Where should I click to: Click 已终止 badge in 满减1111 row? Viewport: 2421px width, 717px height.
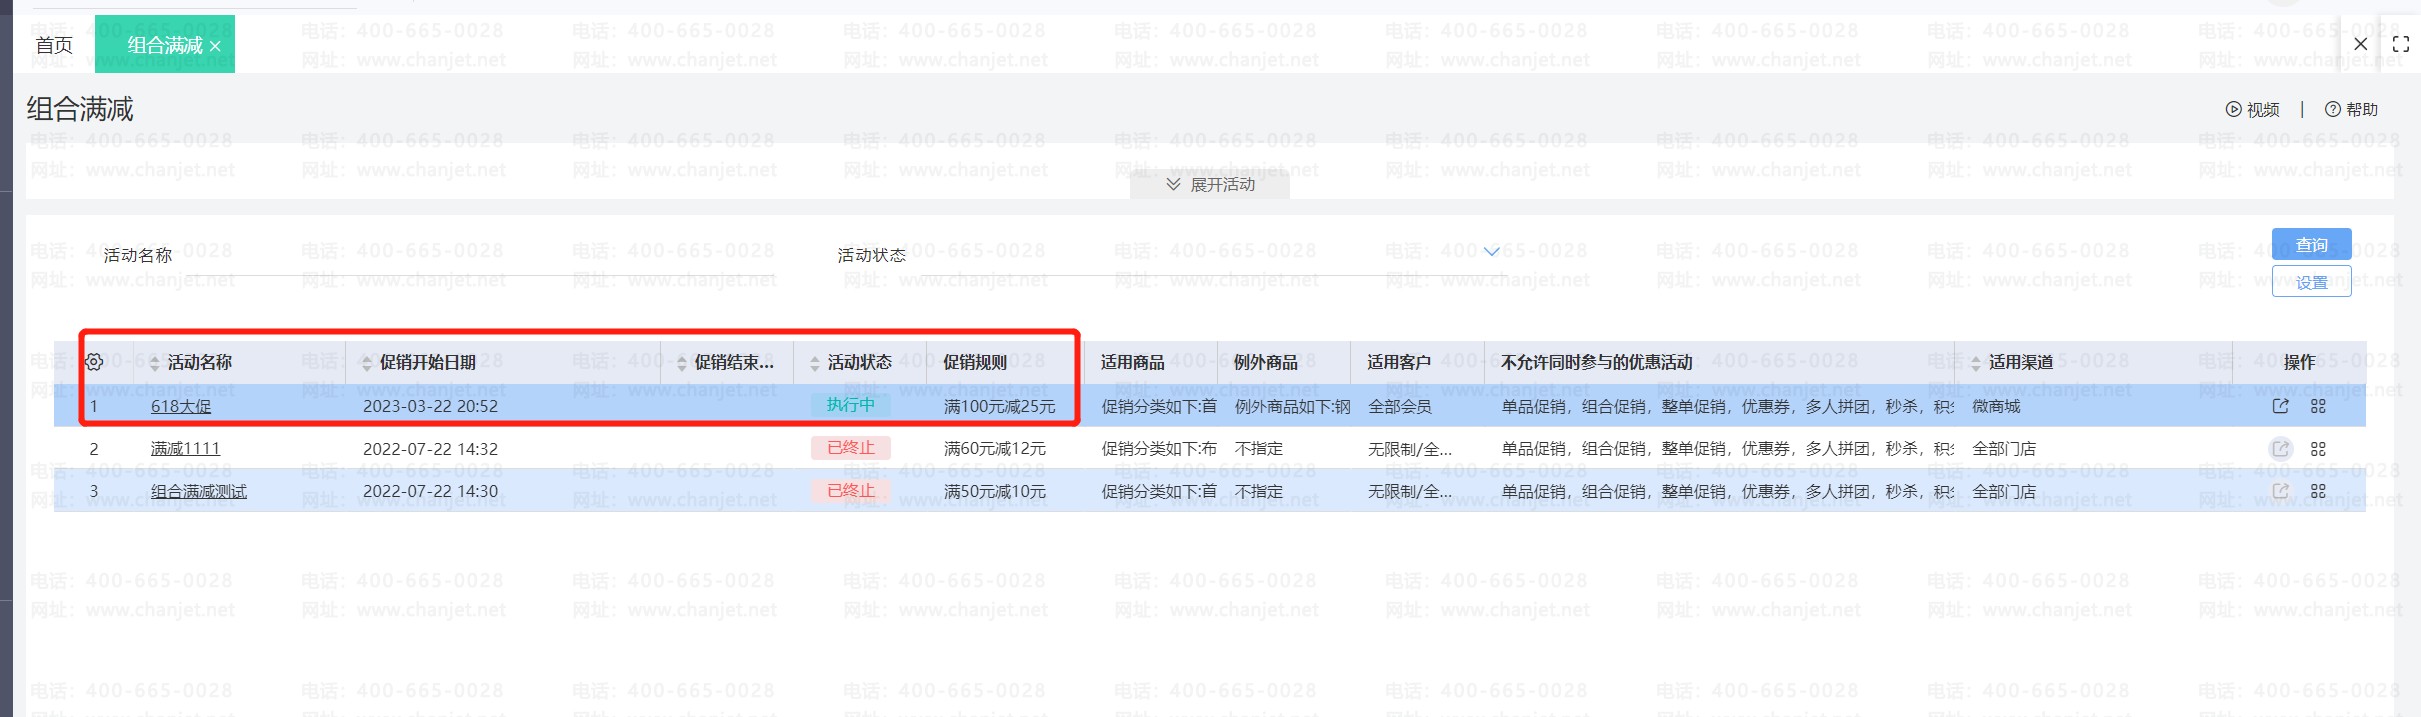850,448
